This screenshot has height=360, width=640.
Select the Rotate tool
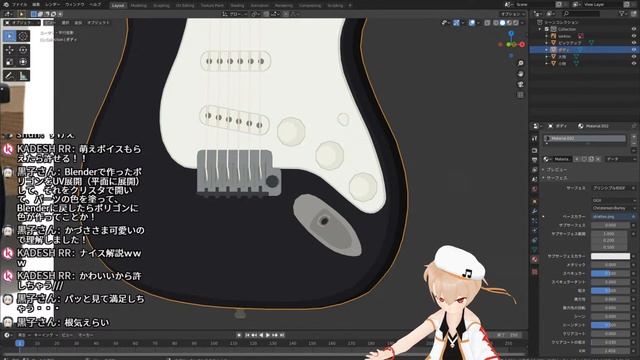[23, 50]
